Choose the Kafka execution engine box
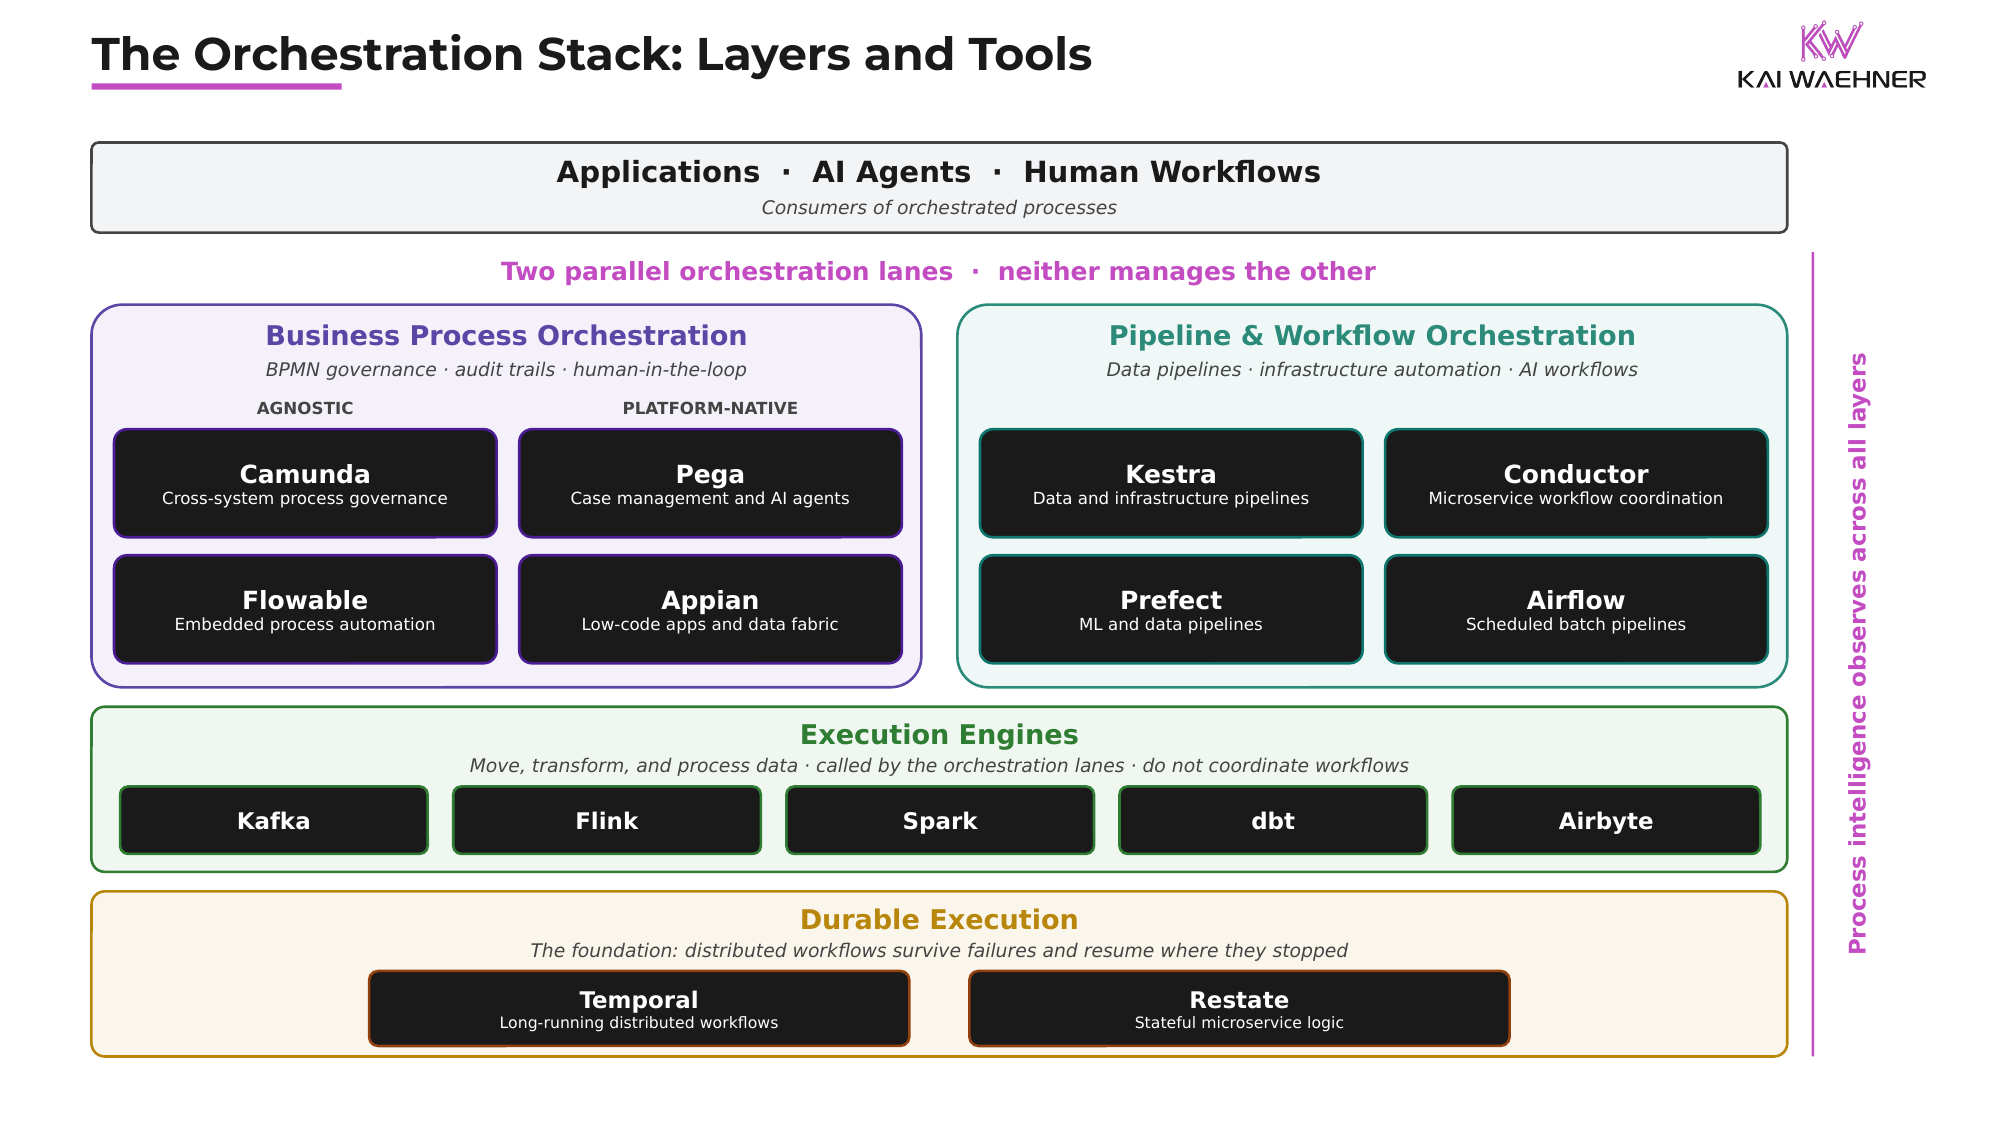Image resolution: width=2001 pixels, height=1126 pixels. (x=274, y=821)
